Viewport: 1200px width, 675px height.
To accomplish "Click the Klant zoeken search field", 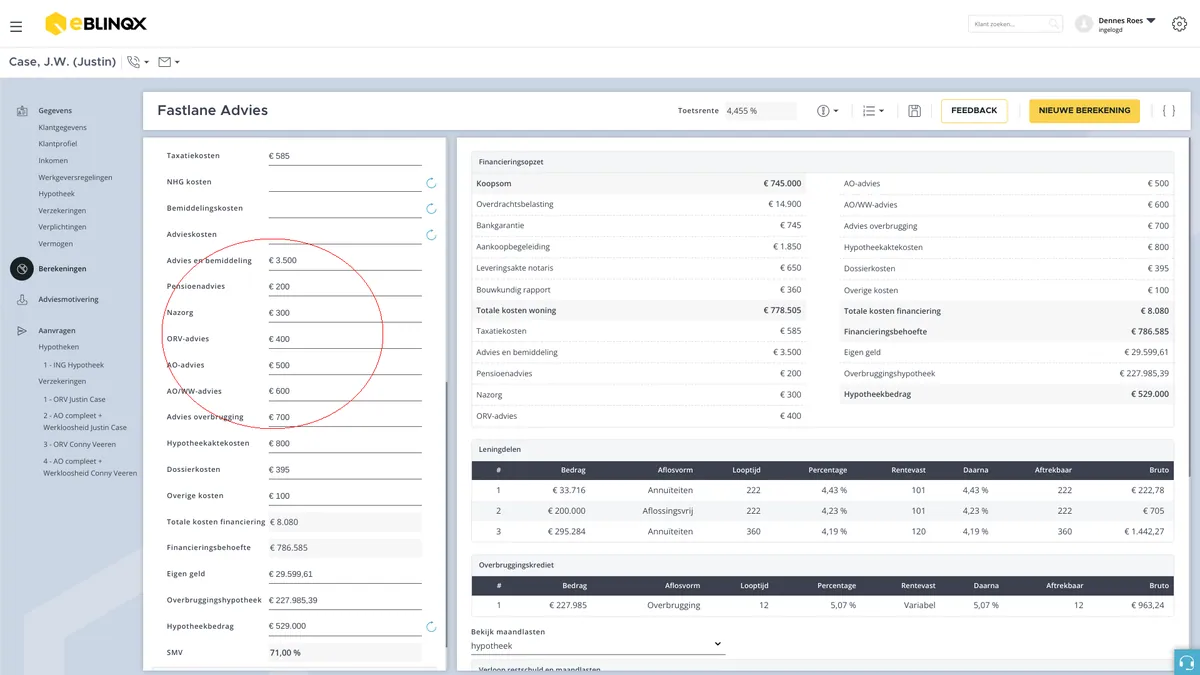I will point(1016,24).
